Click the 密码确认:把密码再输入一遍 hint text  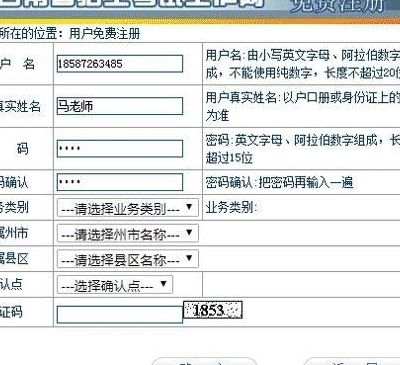[x=279, y=182]
